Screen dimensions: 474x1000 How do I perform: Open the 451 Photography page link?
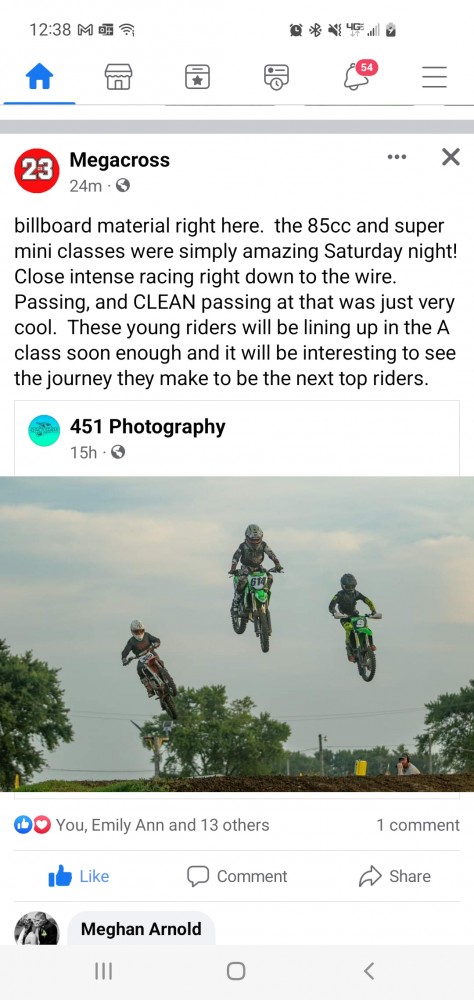(147, 427)
